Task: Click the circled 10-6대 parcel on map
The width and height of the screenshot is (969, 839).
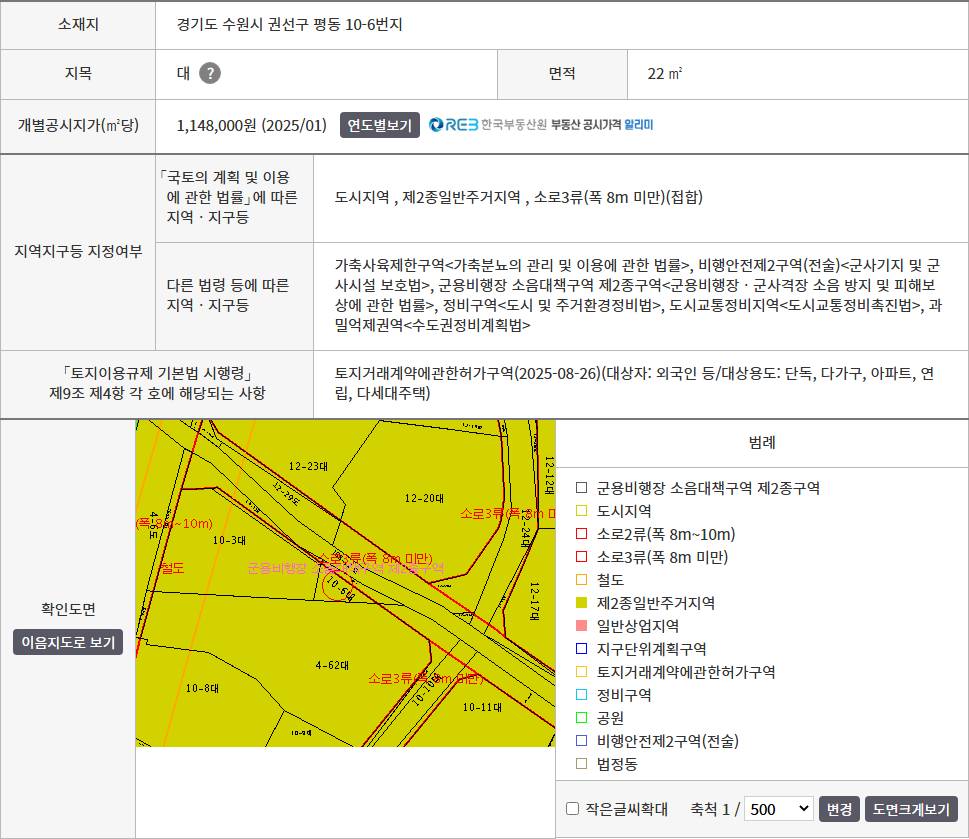Action: click(339, 586)
